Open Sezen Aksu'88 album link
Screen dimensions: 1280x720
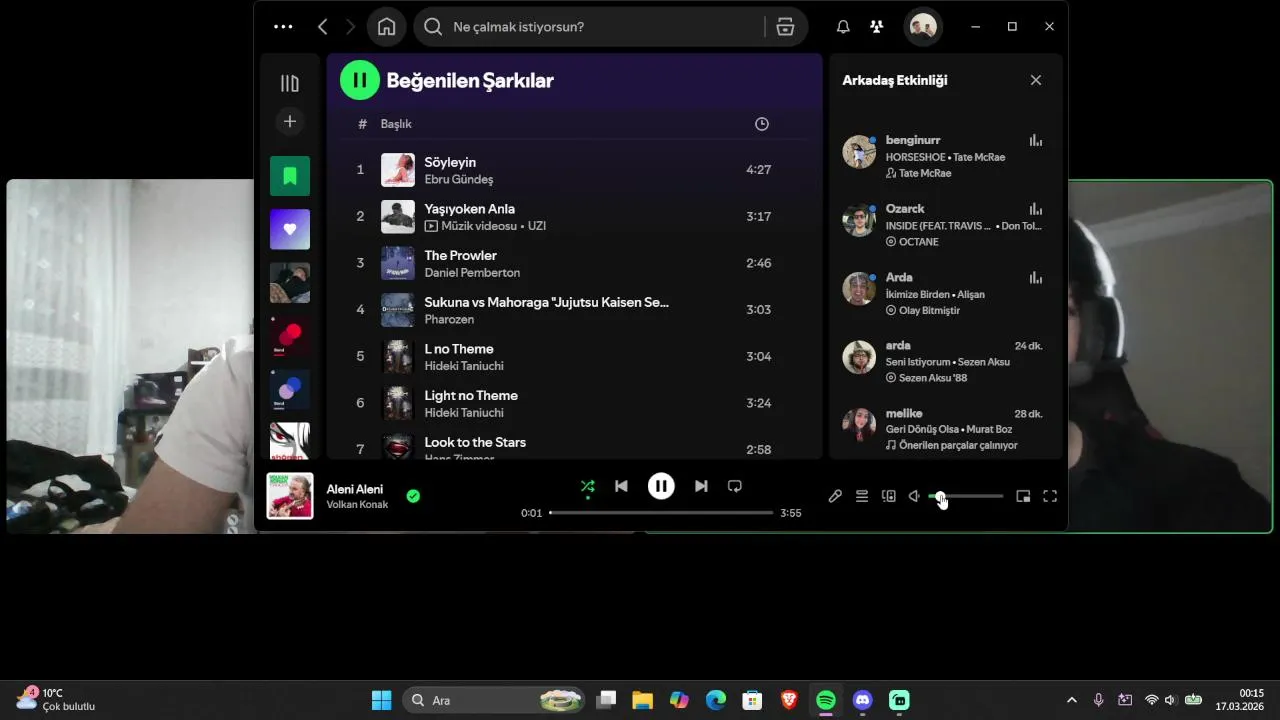pyautogui.click(x=933, y=378)
